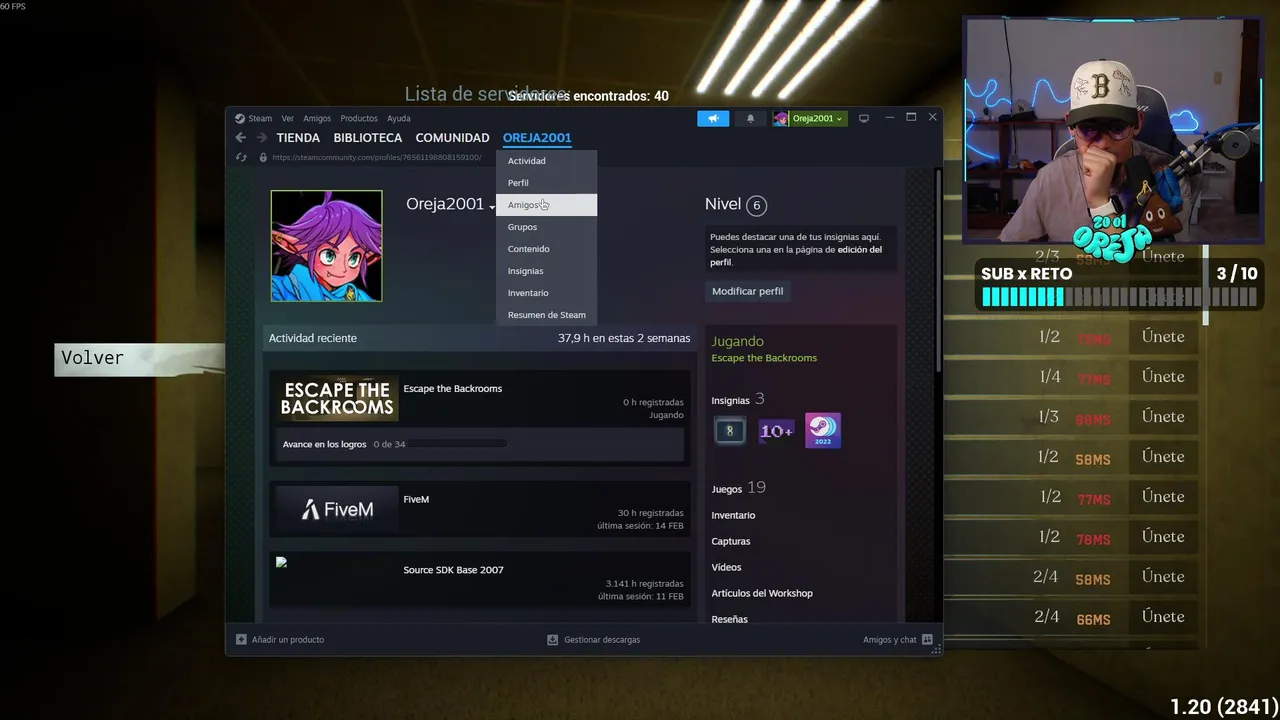The image size is (1280, 720).
Task: Click Volver button in the game menu
Action: pos(140,359)
